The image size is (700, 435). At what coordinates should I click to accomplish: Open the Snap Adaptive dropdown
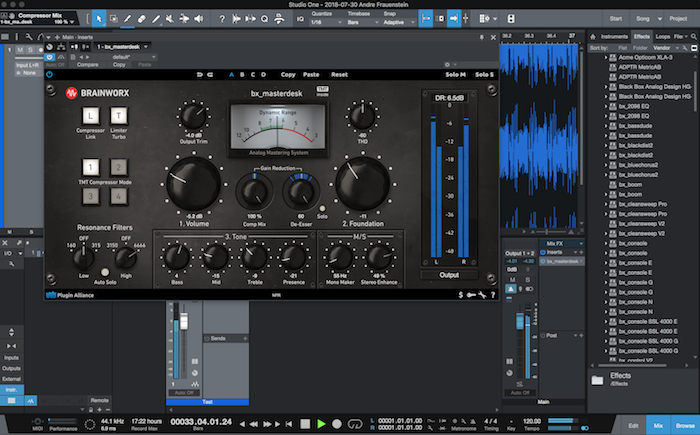click(398, 22)
